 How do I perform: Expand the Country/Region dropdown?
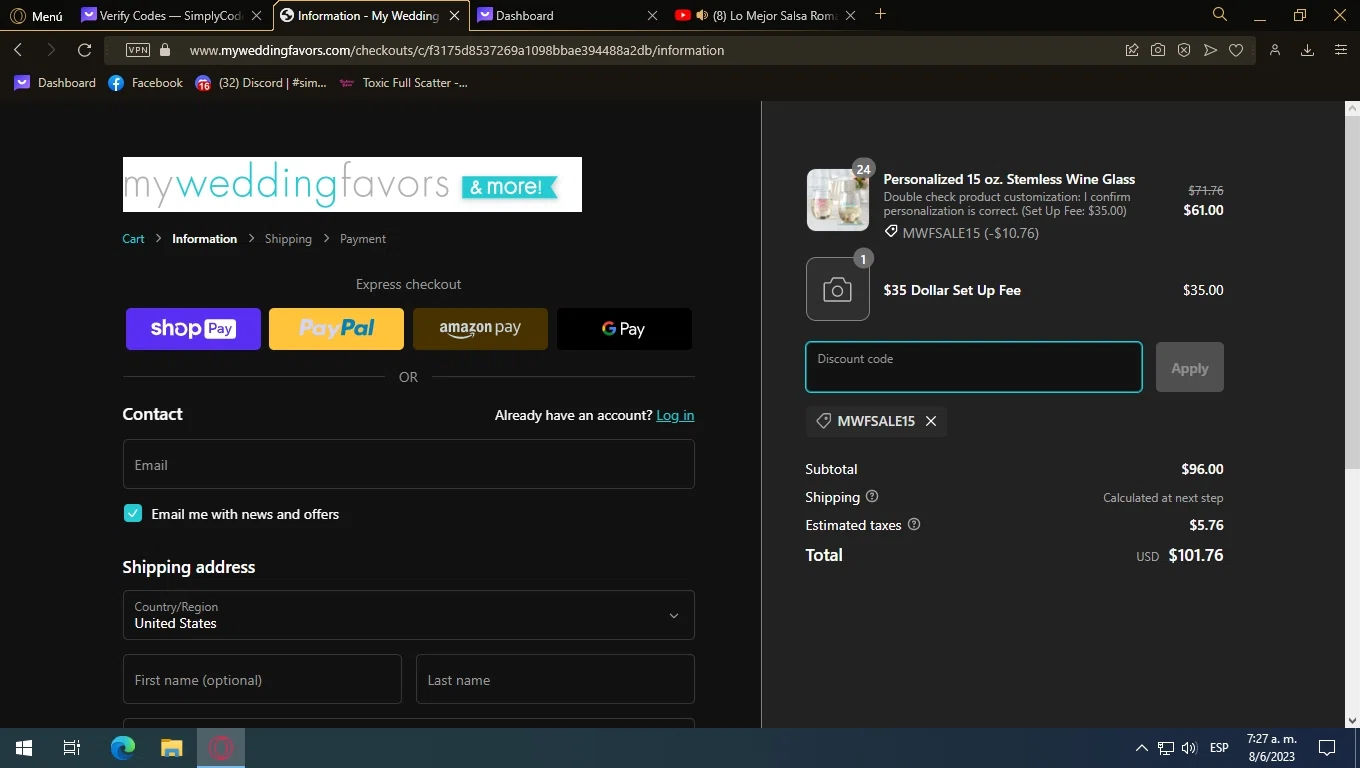click(x=408, y=615)
